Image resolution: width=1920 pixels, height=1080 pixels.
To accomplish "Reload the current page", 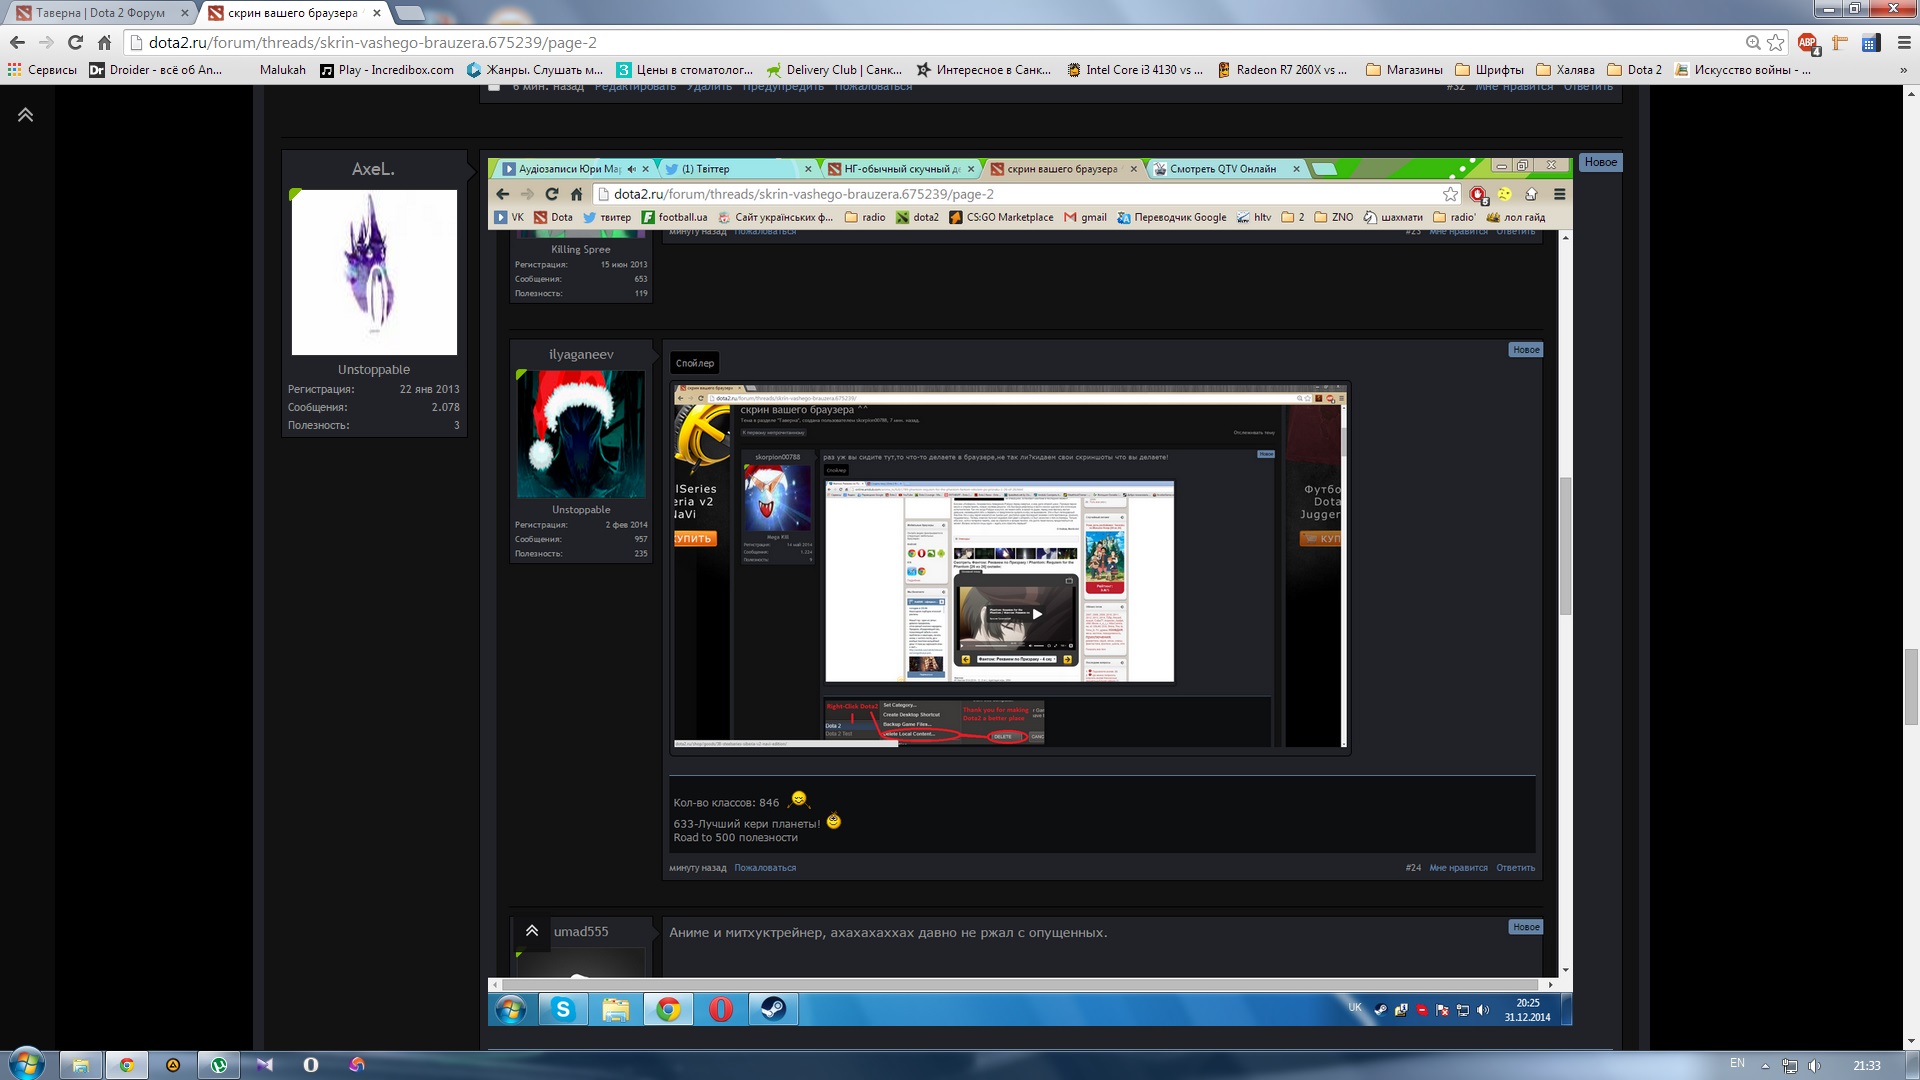I will [75, 42].
